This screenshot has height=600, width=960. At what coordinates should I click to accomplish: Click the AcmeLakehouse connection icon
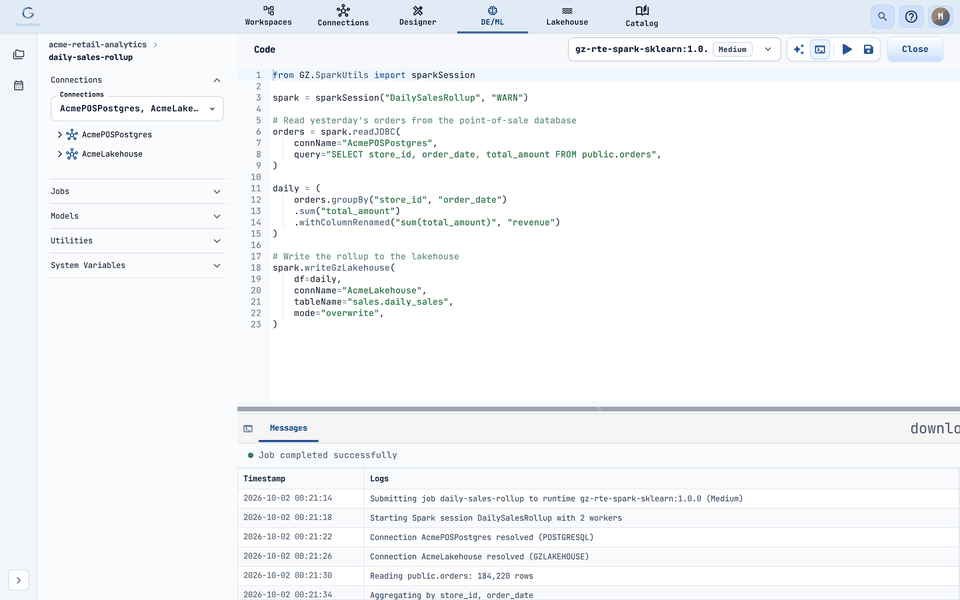72,154
